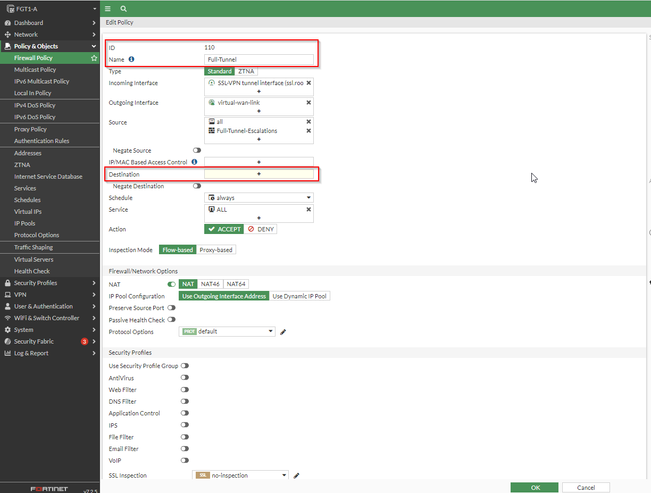
Task: Select ZTNA policy type
Action: [x=246, y=71]
